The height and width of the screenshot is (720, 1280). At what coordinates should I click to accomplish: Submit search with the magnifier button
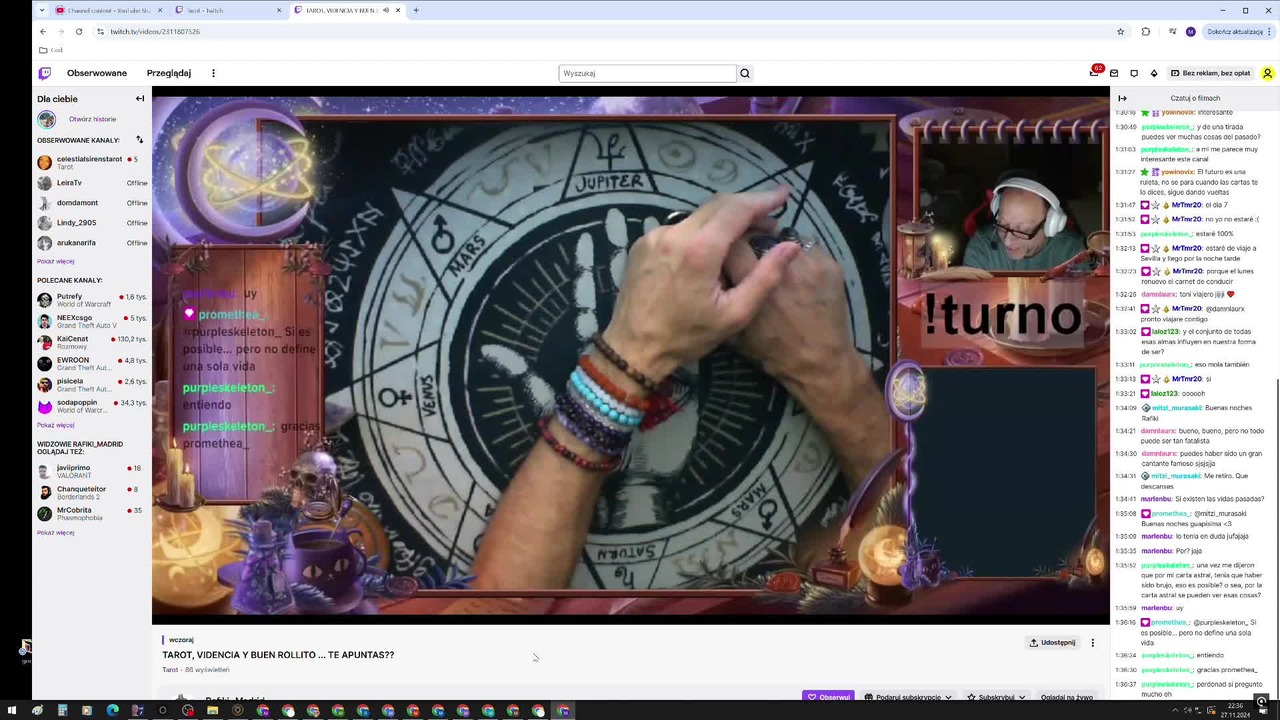tap(745, 73)
